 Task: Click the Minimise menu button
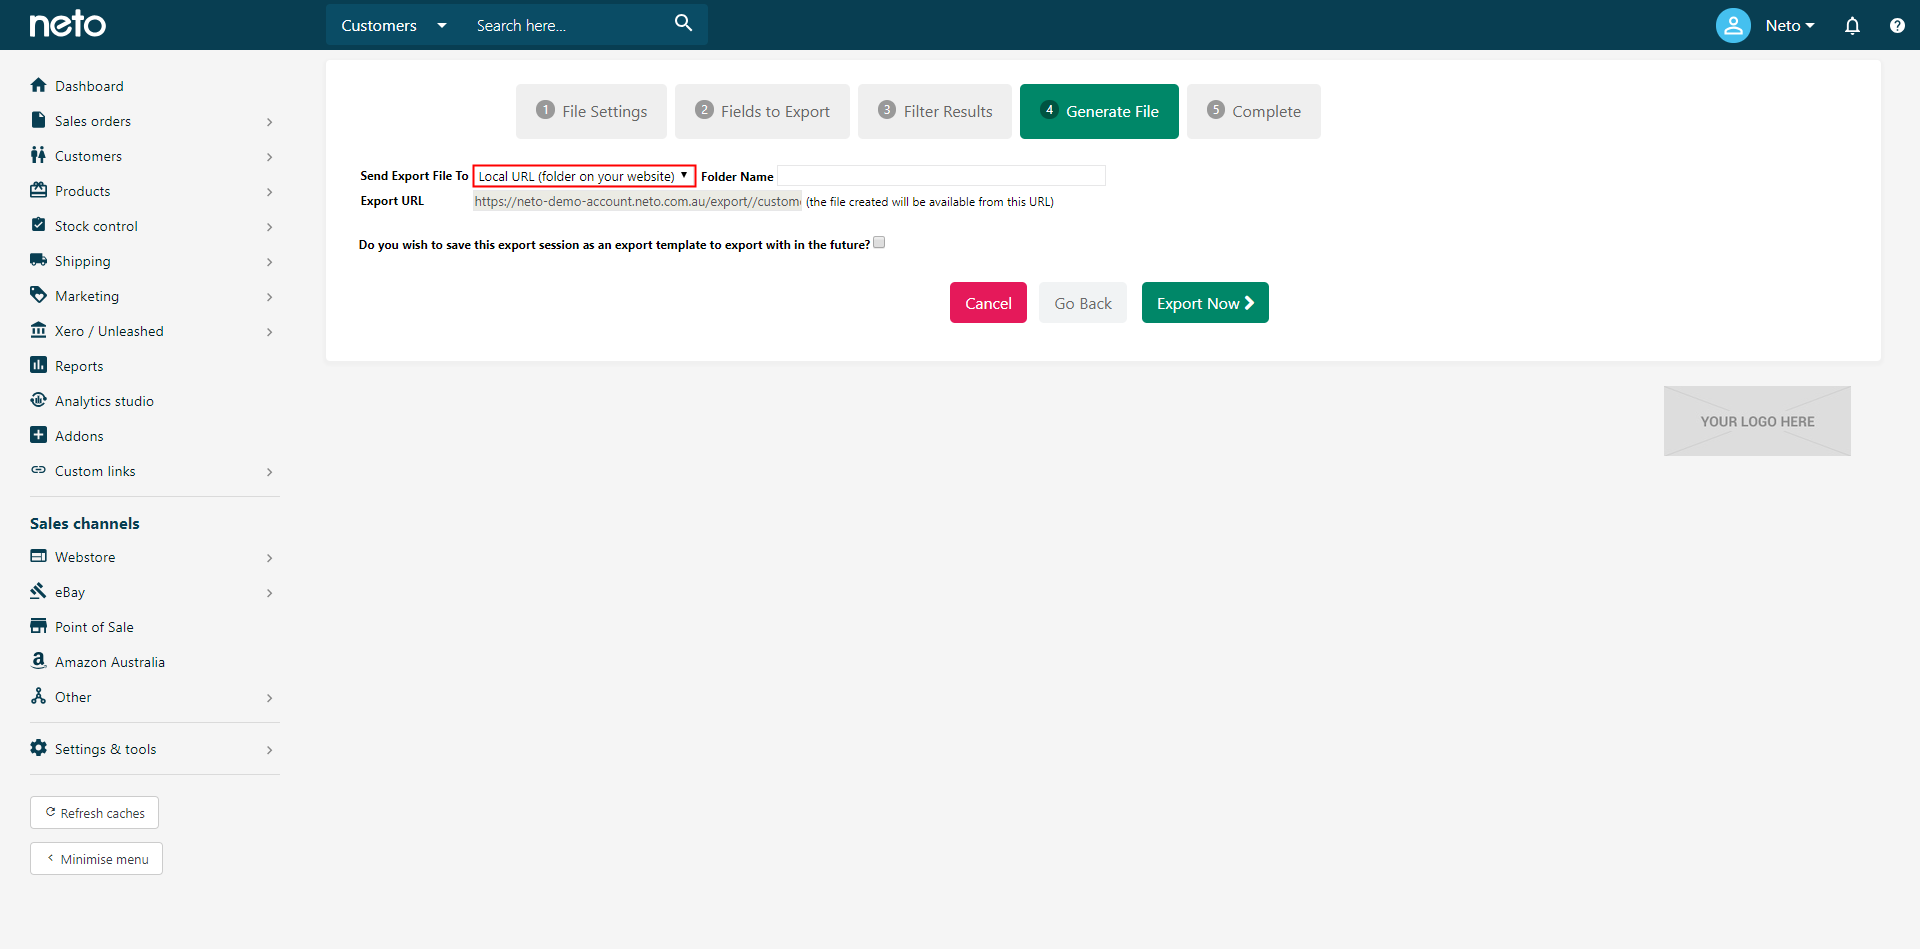pyautogui.click(x=96, y=859)
